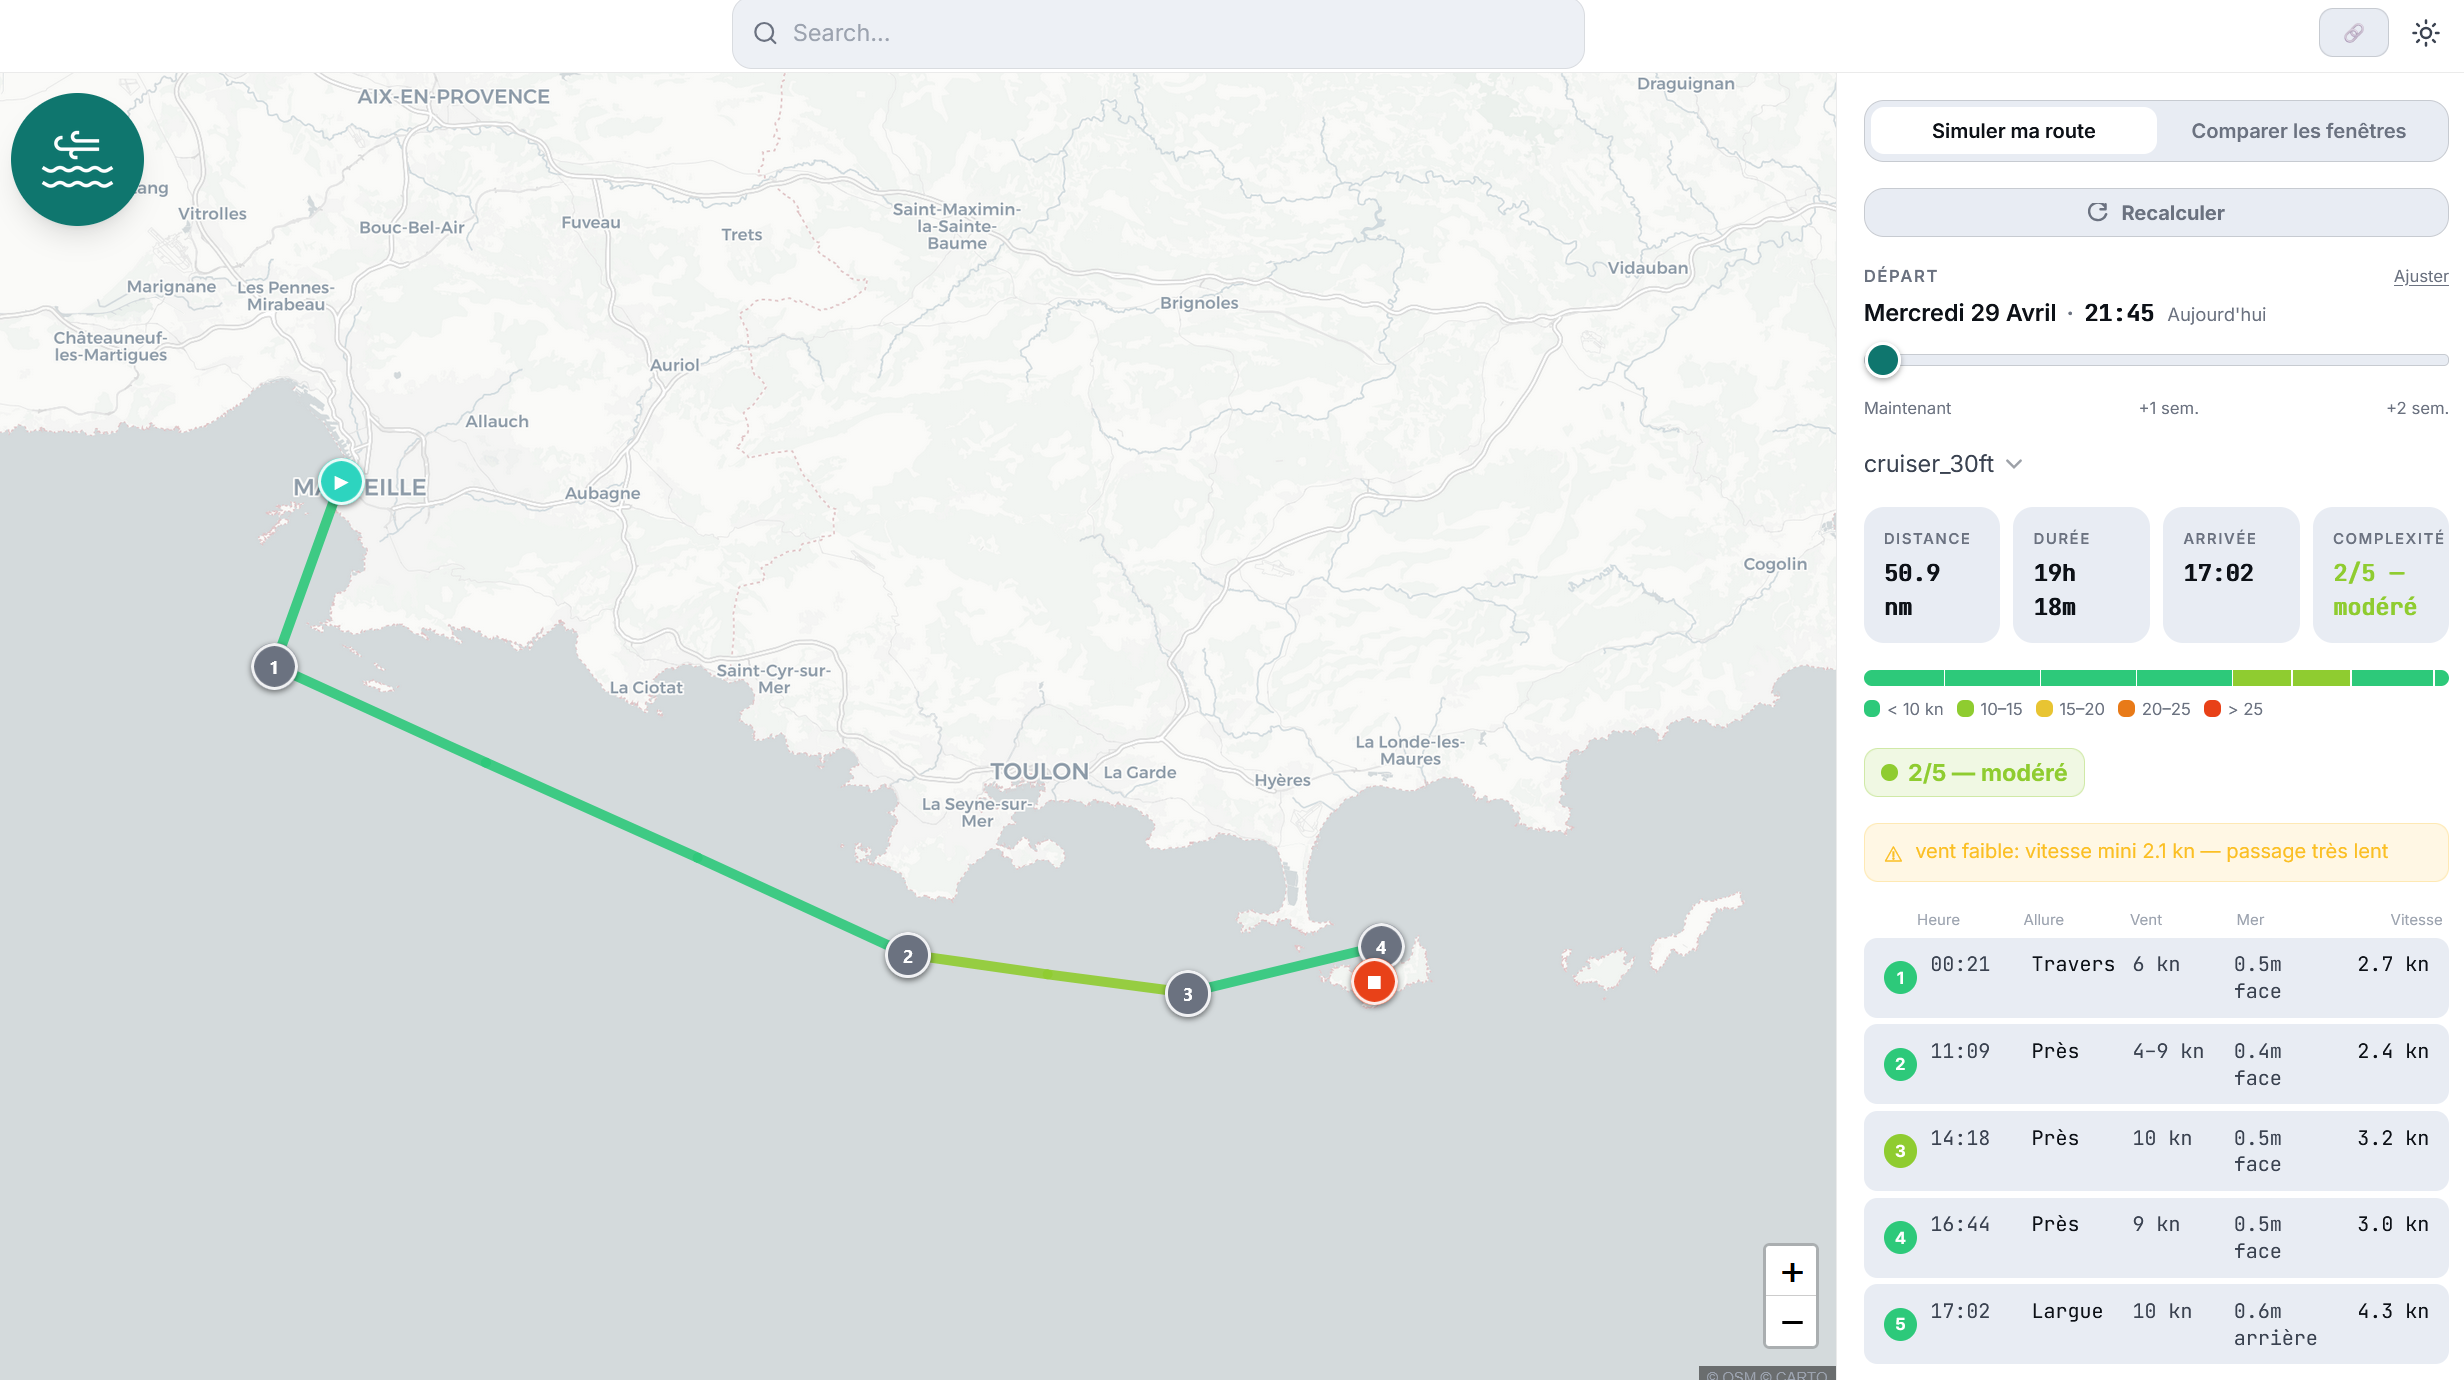The image size is (2464, 1380).
Task: Click the refresh icon of the Recalculer button
Action: pyautogui.click(x=2098, y=212)
